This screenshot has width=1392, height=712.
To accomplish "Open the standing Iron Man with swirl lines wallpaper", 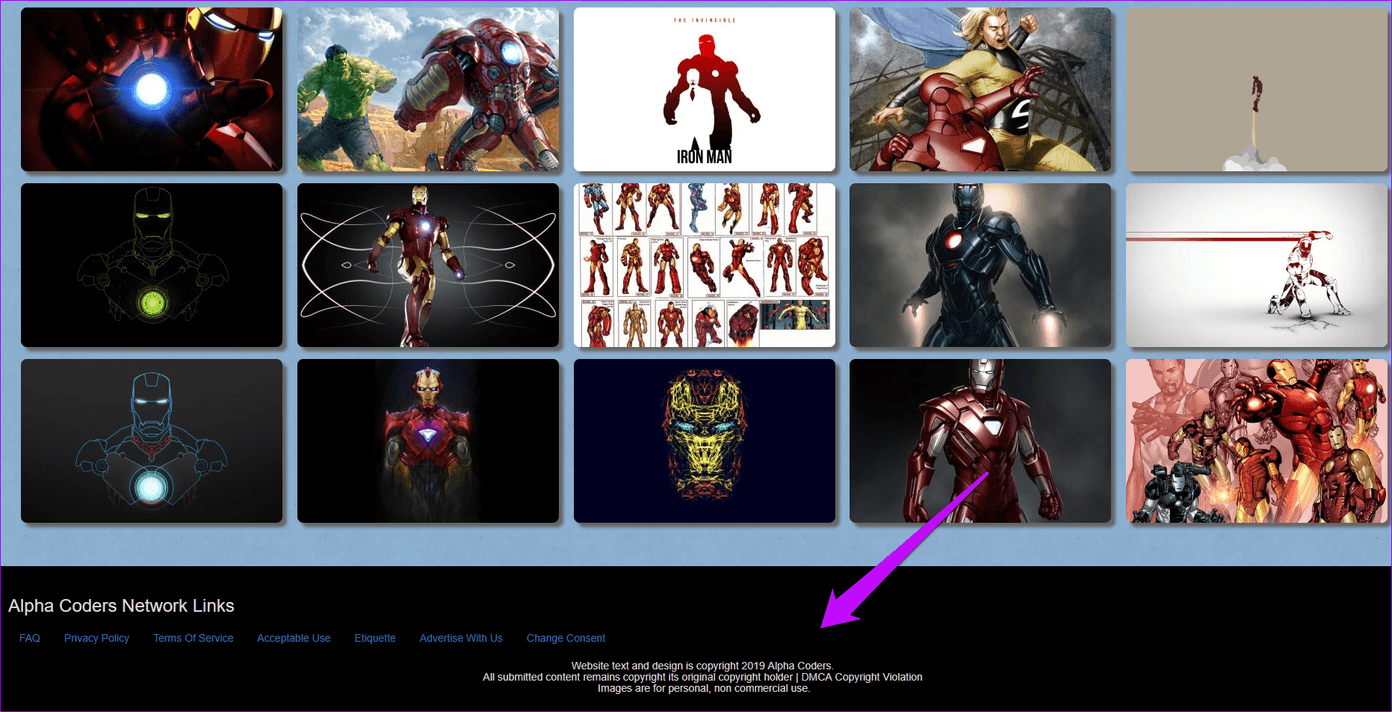I will (428, 265).
